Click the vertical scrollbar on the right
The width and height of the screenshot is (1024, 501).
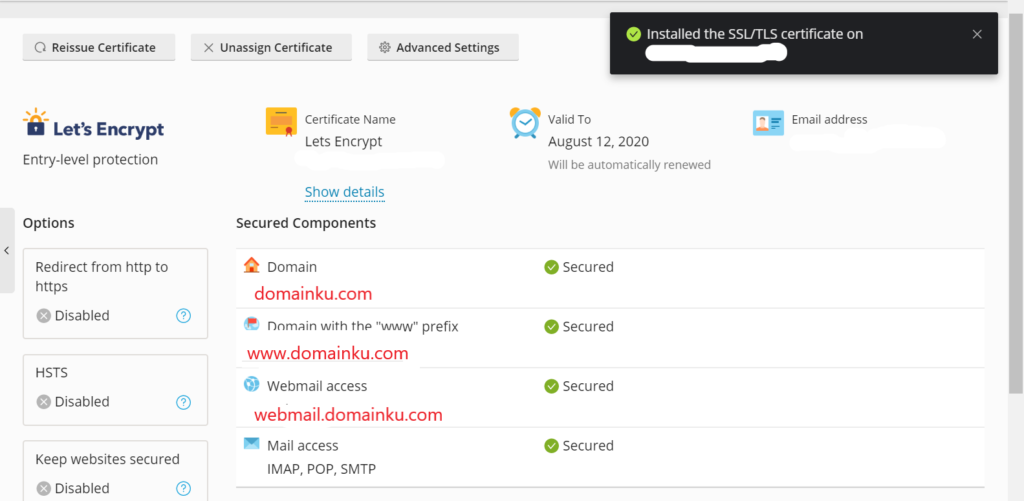[1016, 206]
